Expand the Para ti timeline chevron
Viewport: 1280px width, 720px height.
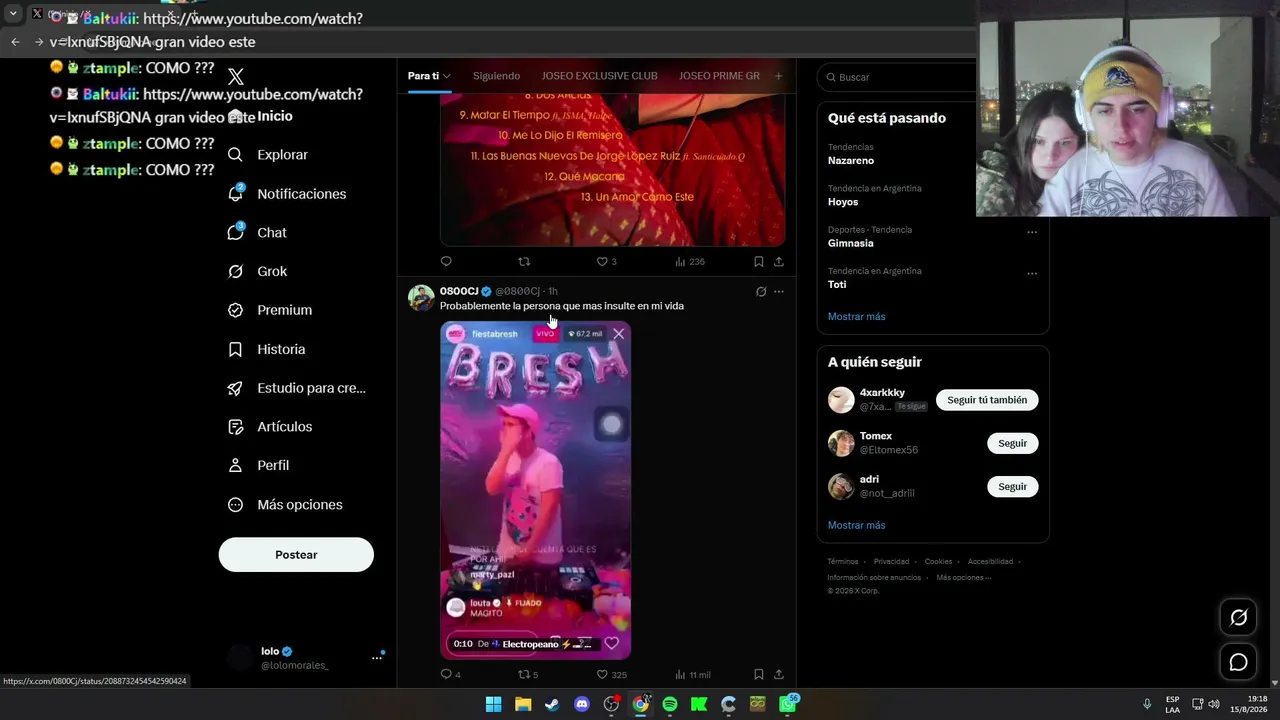pos(447,76)
